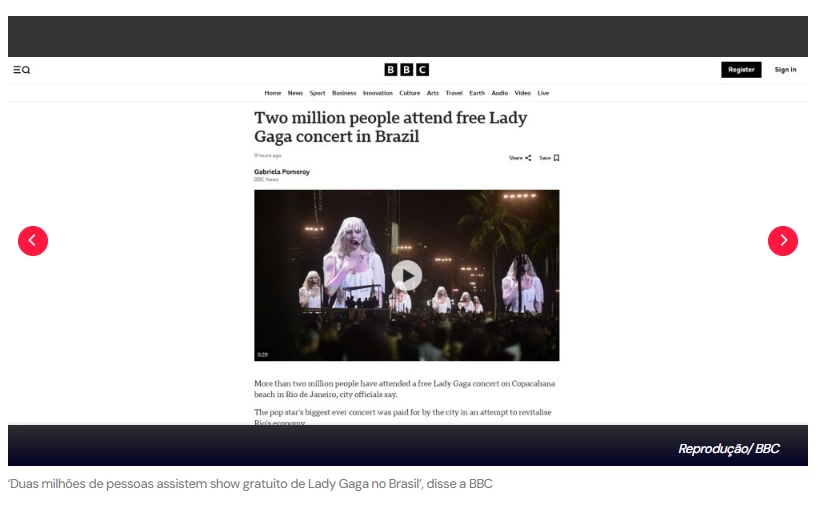818x514 pixels.
Task: Advance to next slide with right arrow
Action: (x=783, y=241)
